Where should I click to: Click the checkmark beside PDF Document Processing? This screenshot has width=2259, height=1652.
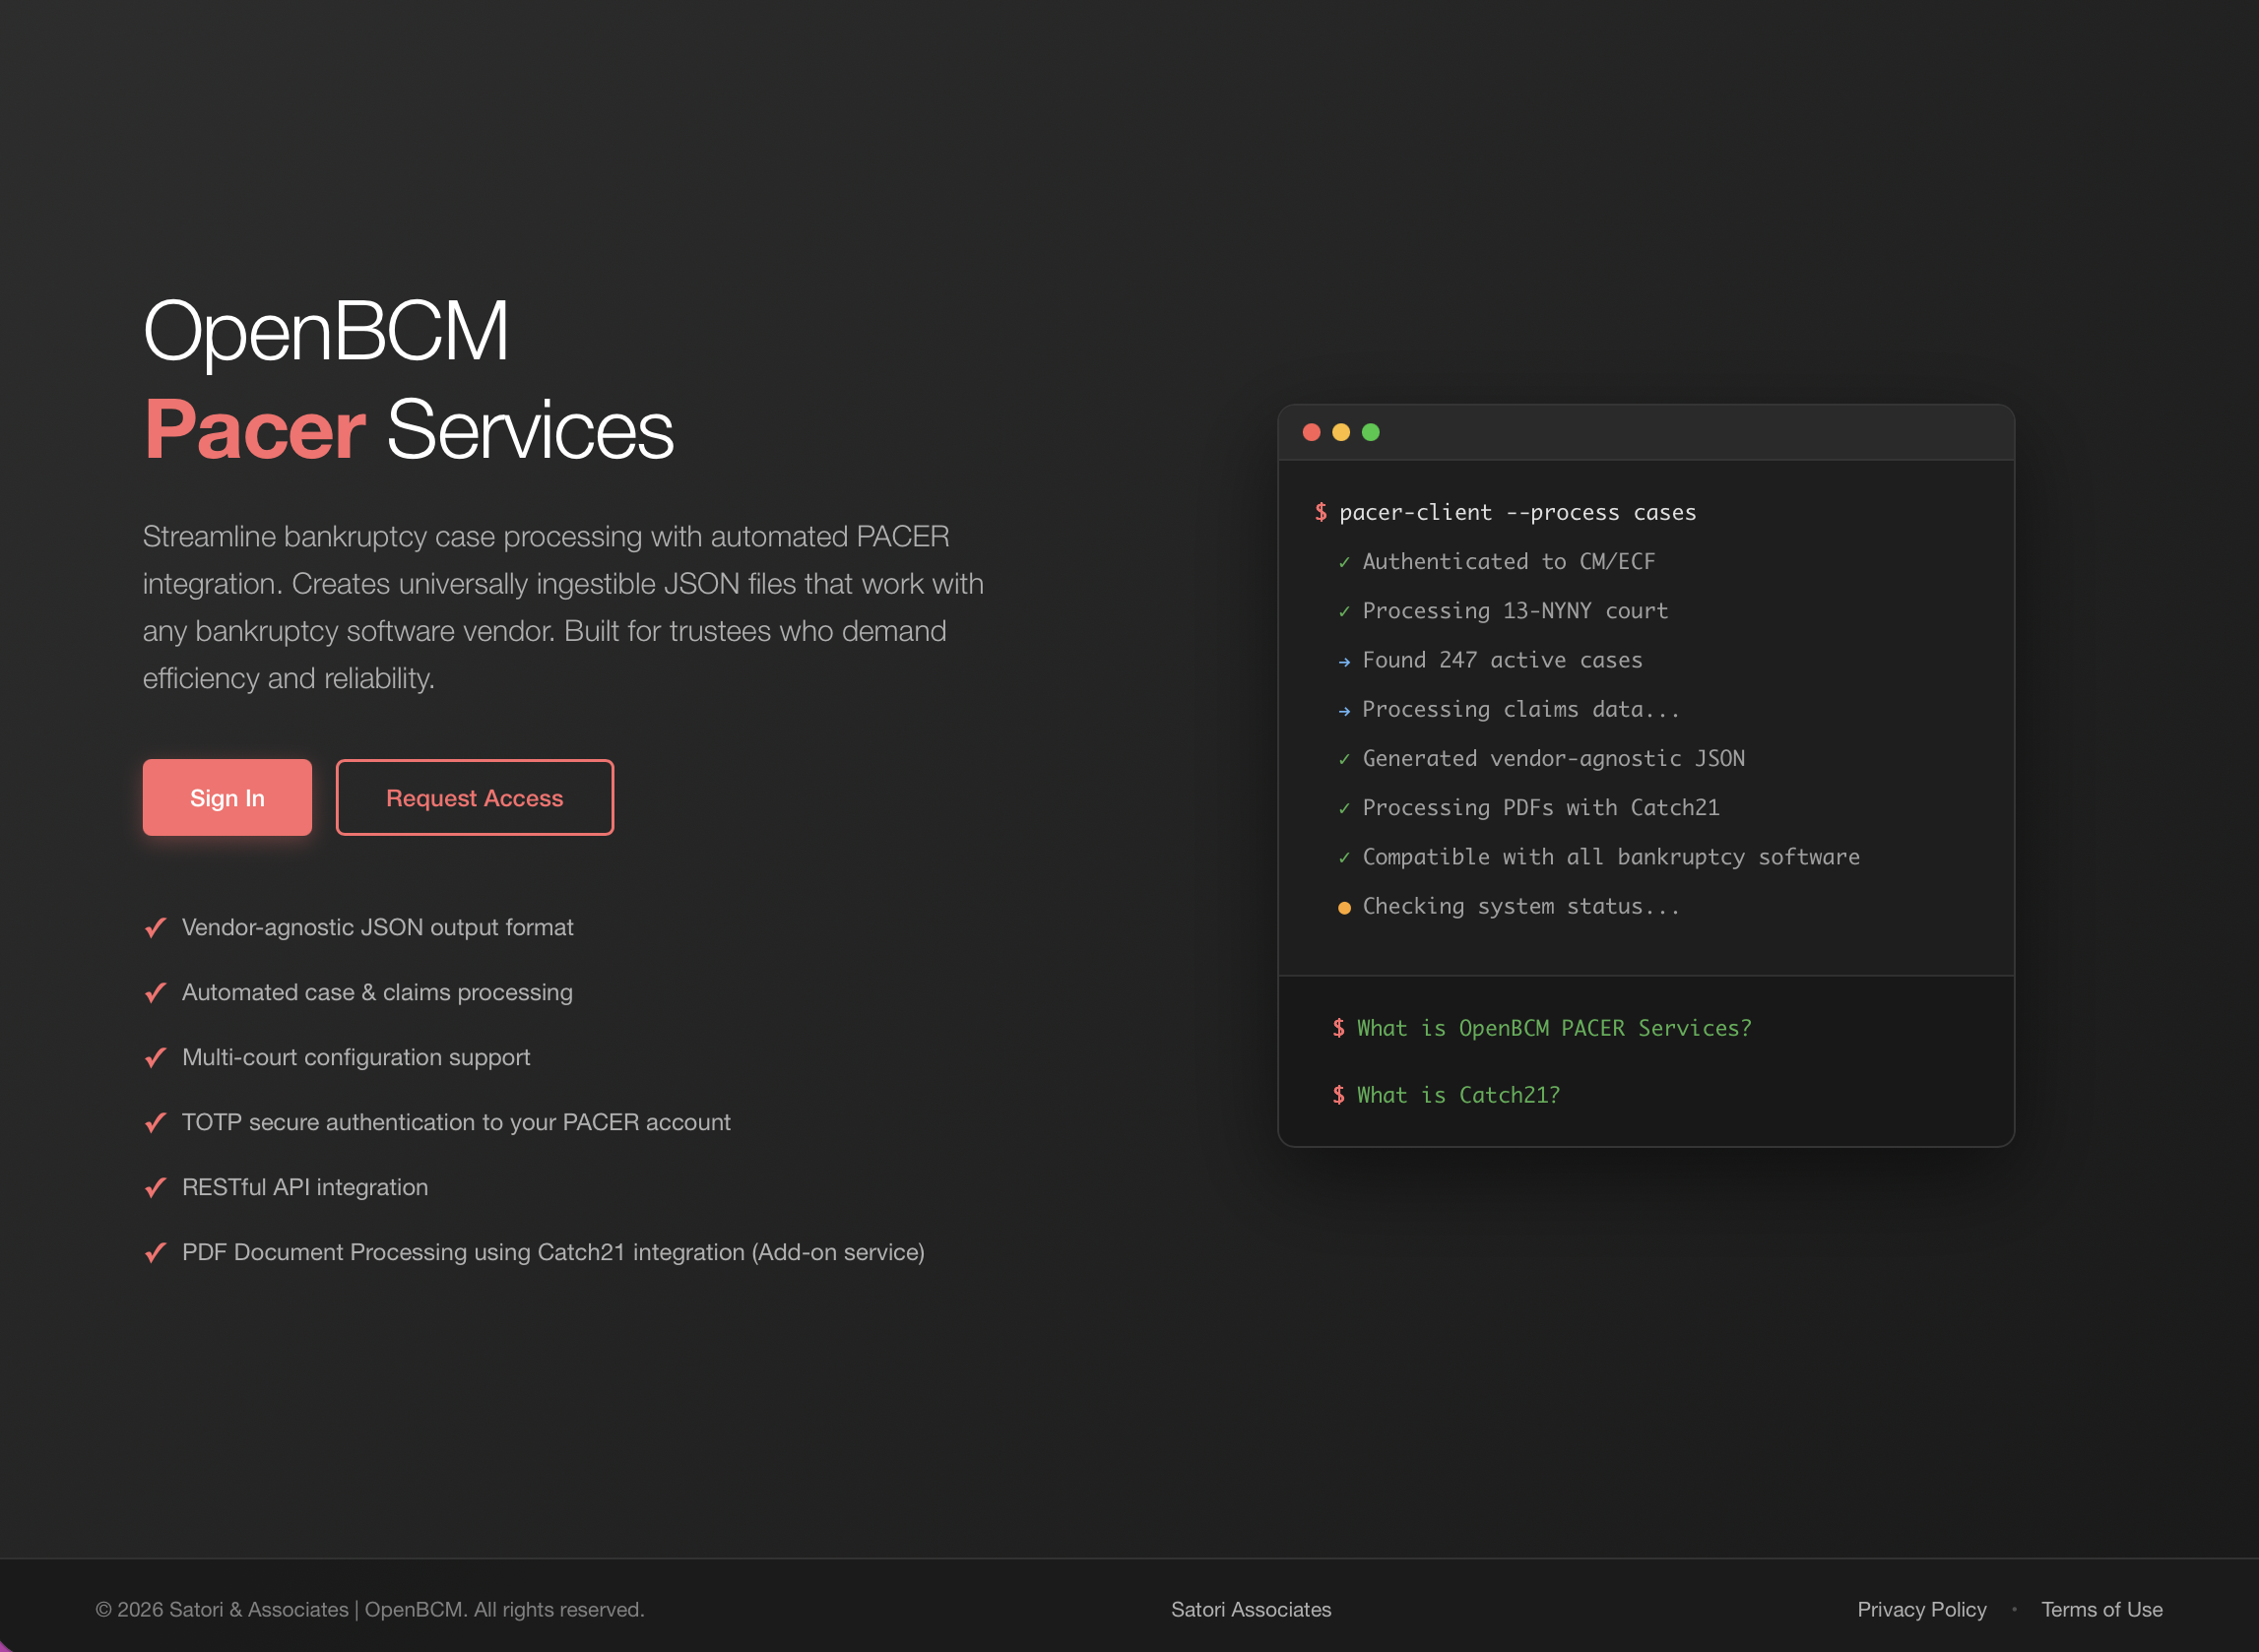click(x=155, y=1253)
